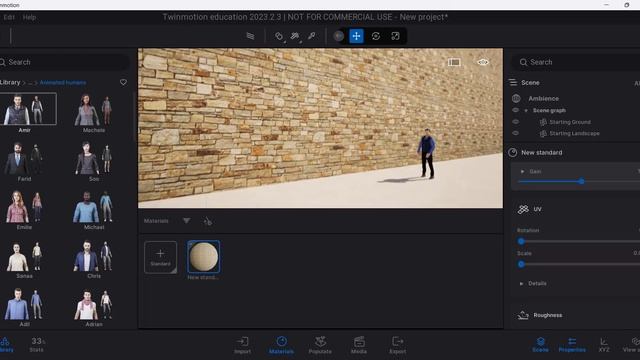Screen dimensions: 640x360
Task: Click the right panel search magnifier icon
Action: tap(523, 62)
